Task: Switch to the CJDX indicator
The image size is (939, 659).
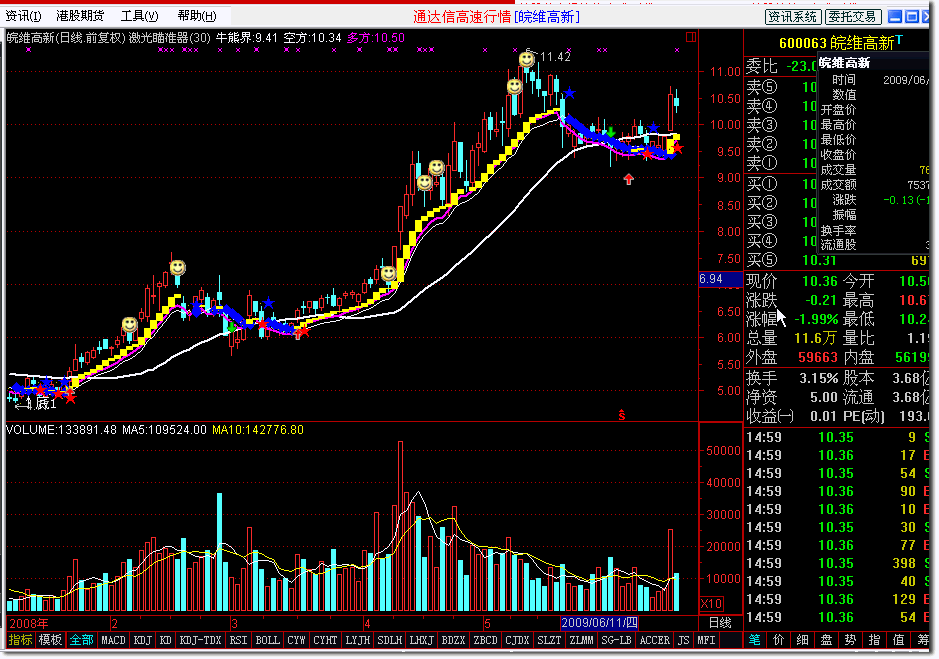Action: (x=517, y=640)
